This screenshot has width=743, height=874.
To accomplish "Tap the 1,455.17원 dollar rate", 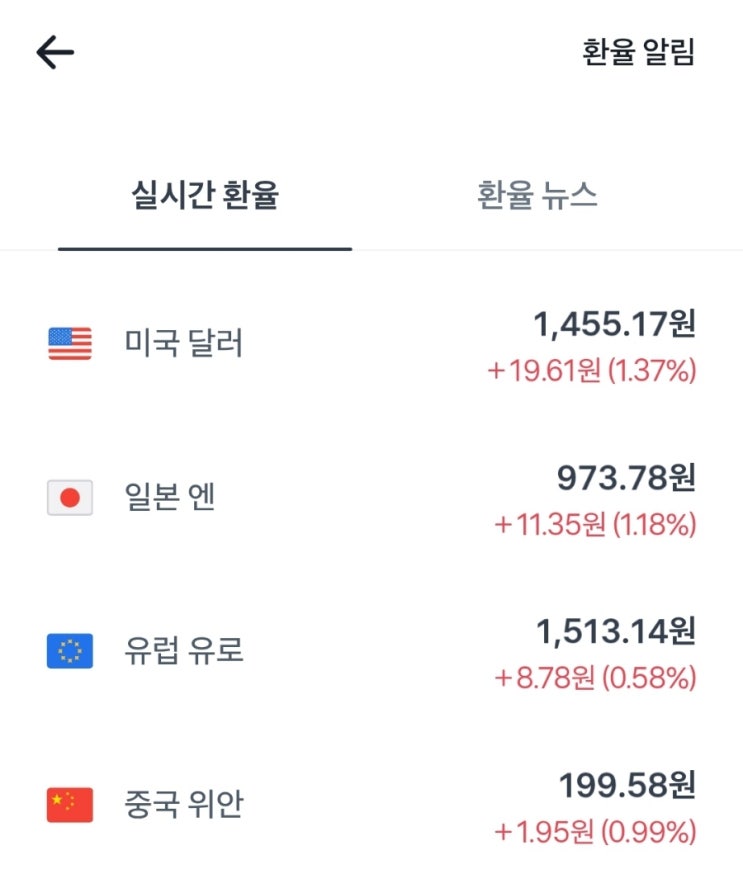I will coord(614,323).
